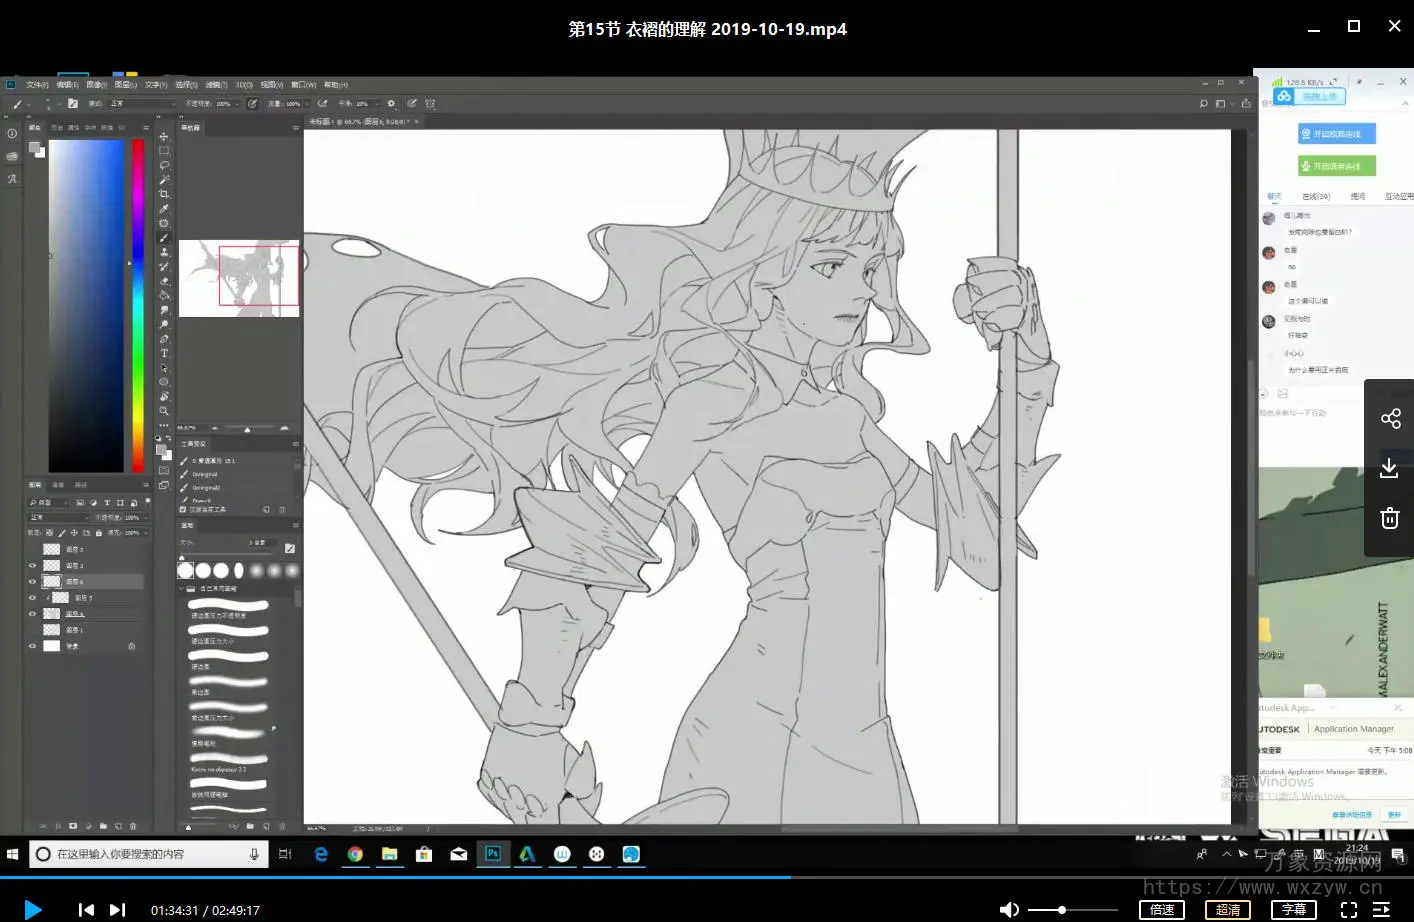Click the share icon on player sidebar
This screenshot has height=922, width=1414.
click(x=1390, y=419)
